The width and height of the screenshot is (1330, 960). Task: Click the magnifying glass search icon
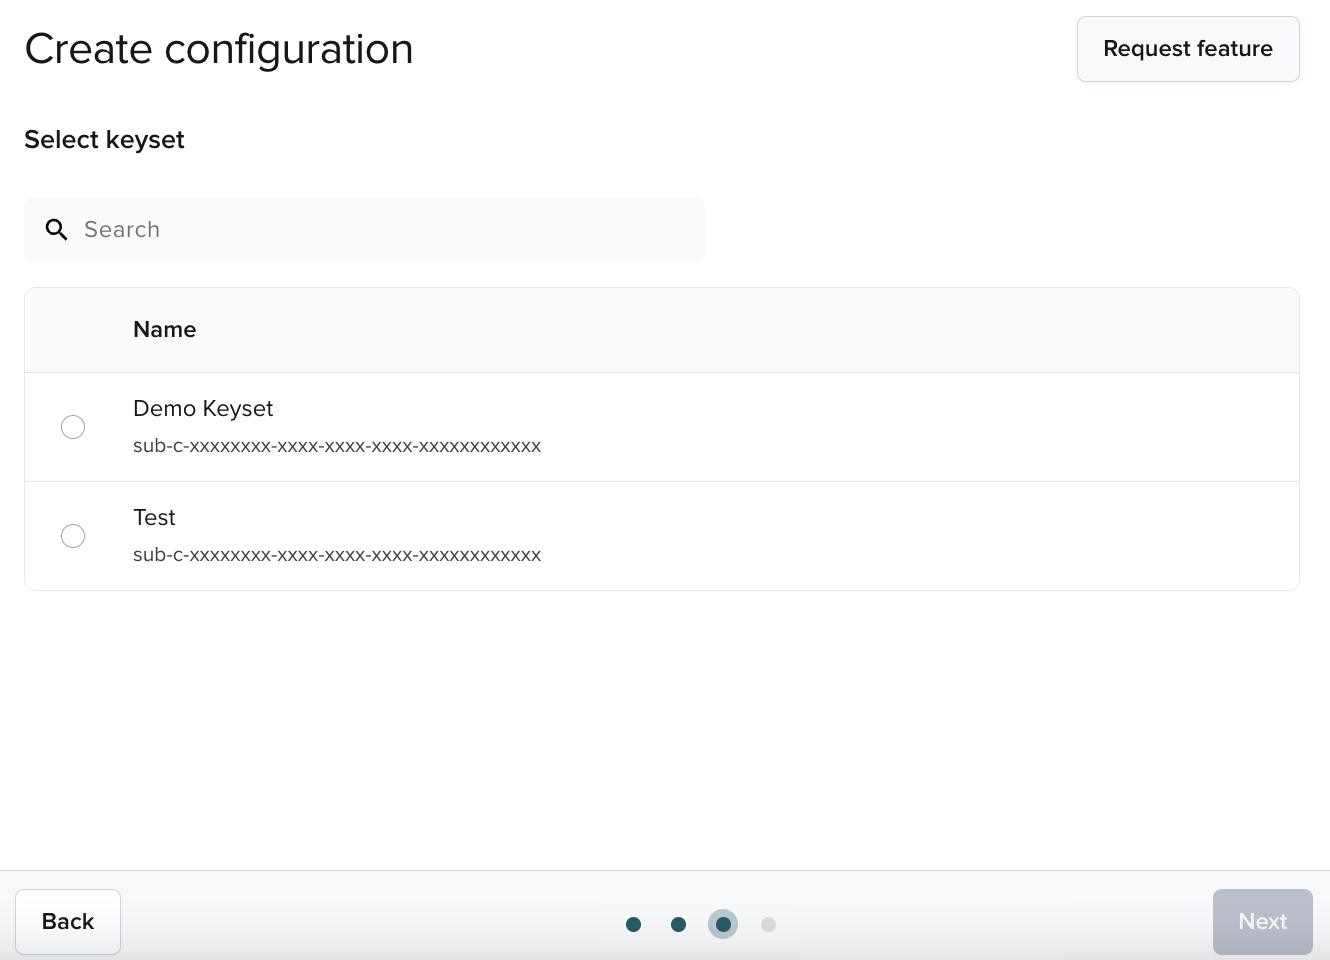57,230
